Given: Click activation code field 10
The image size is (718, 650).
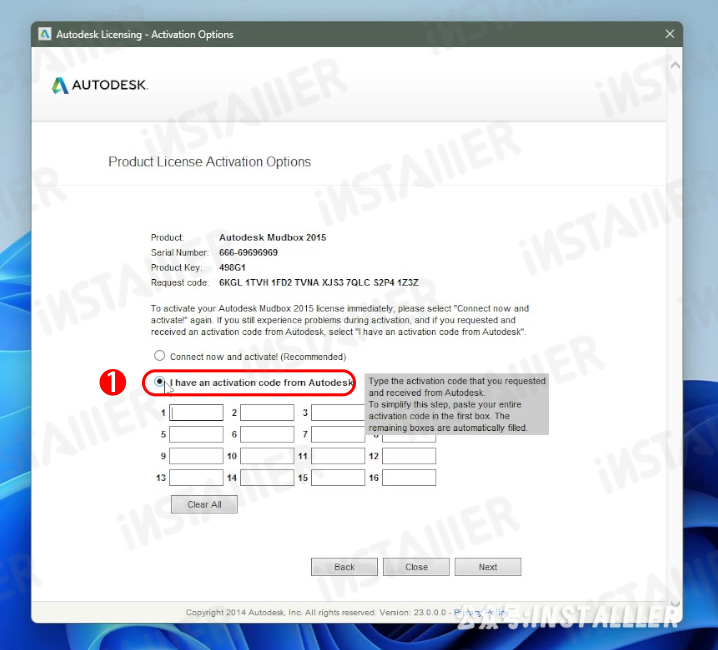Looking at the screenshot, I should pos(267,456).
